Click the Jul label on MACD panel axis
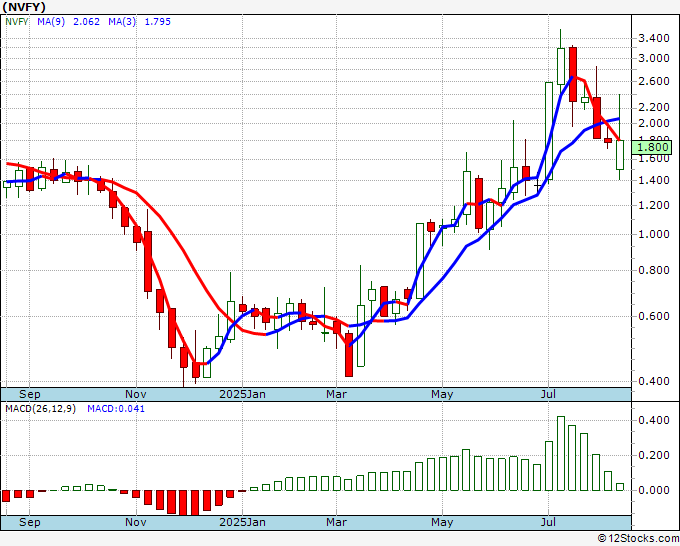 549,522
